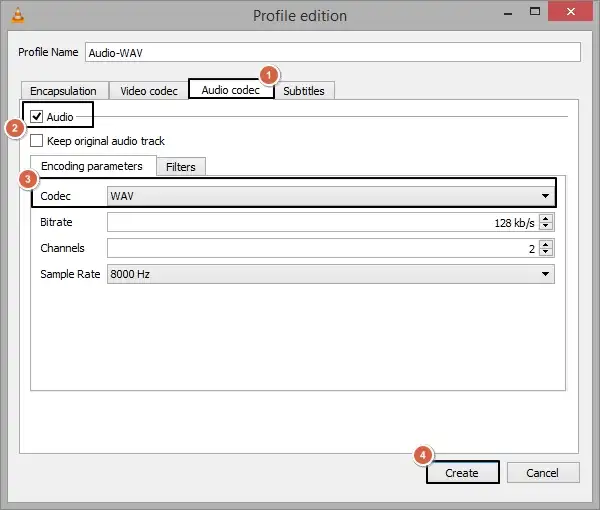Click the Create button
600x510 pixels.
tap(462, 473)
